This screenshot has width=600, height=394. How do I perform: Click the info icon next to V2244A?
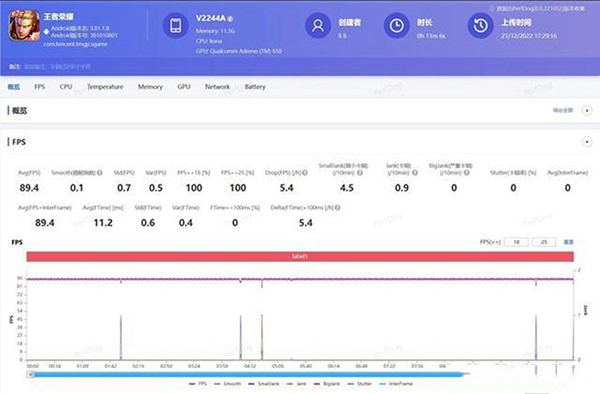point(230,18)
